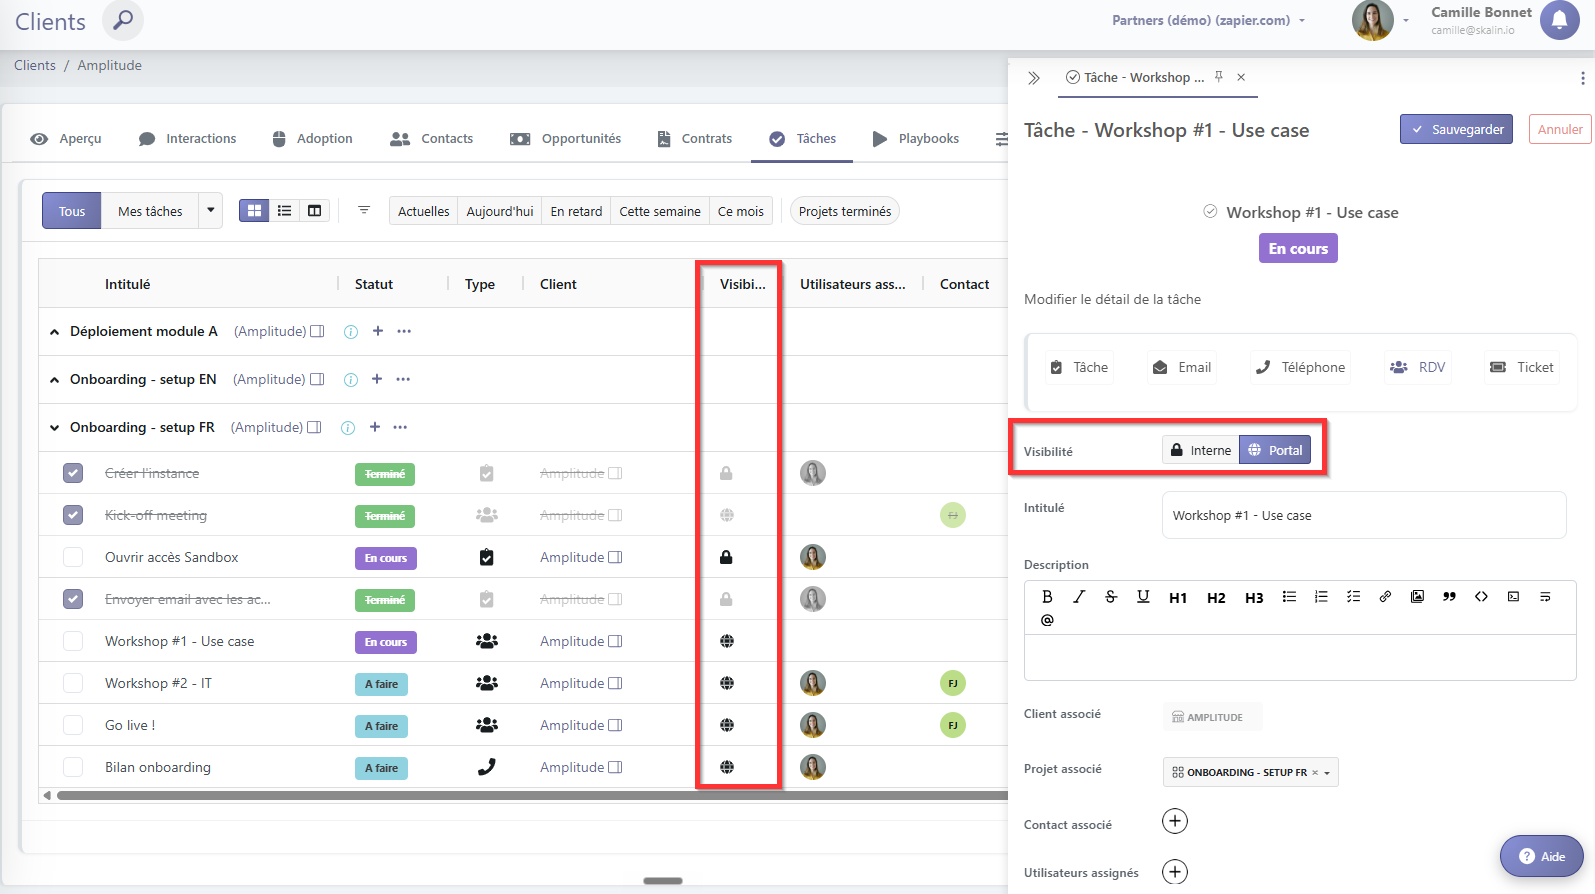
Task: Check the Workshop #1 - Use case checkbox
Action: pos(73,641)
